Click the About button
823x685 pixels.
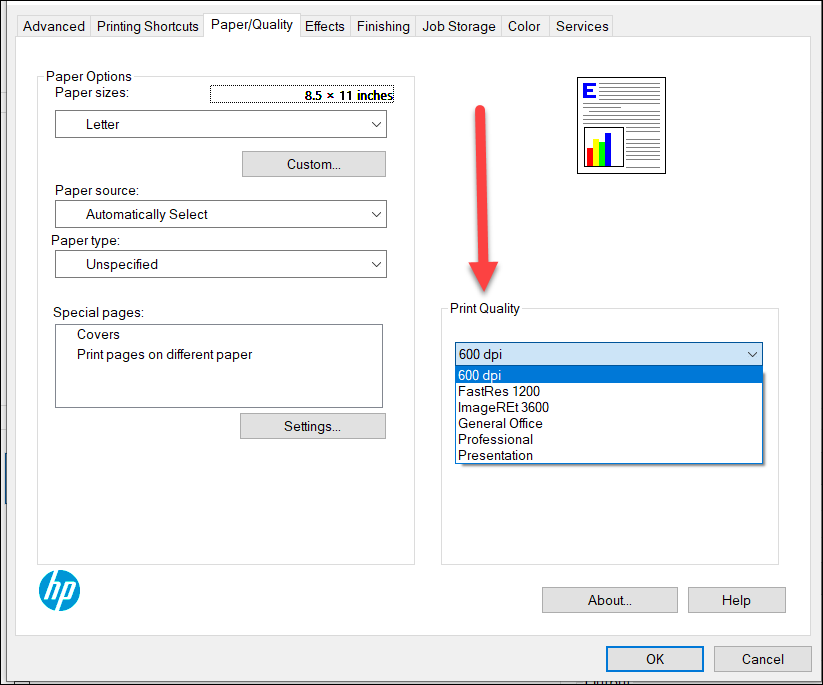pos(609,600)
